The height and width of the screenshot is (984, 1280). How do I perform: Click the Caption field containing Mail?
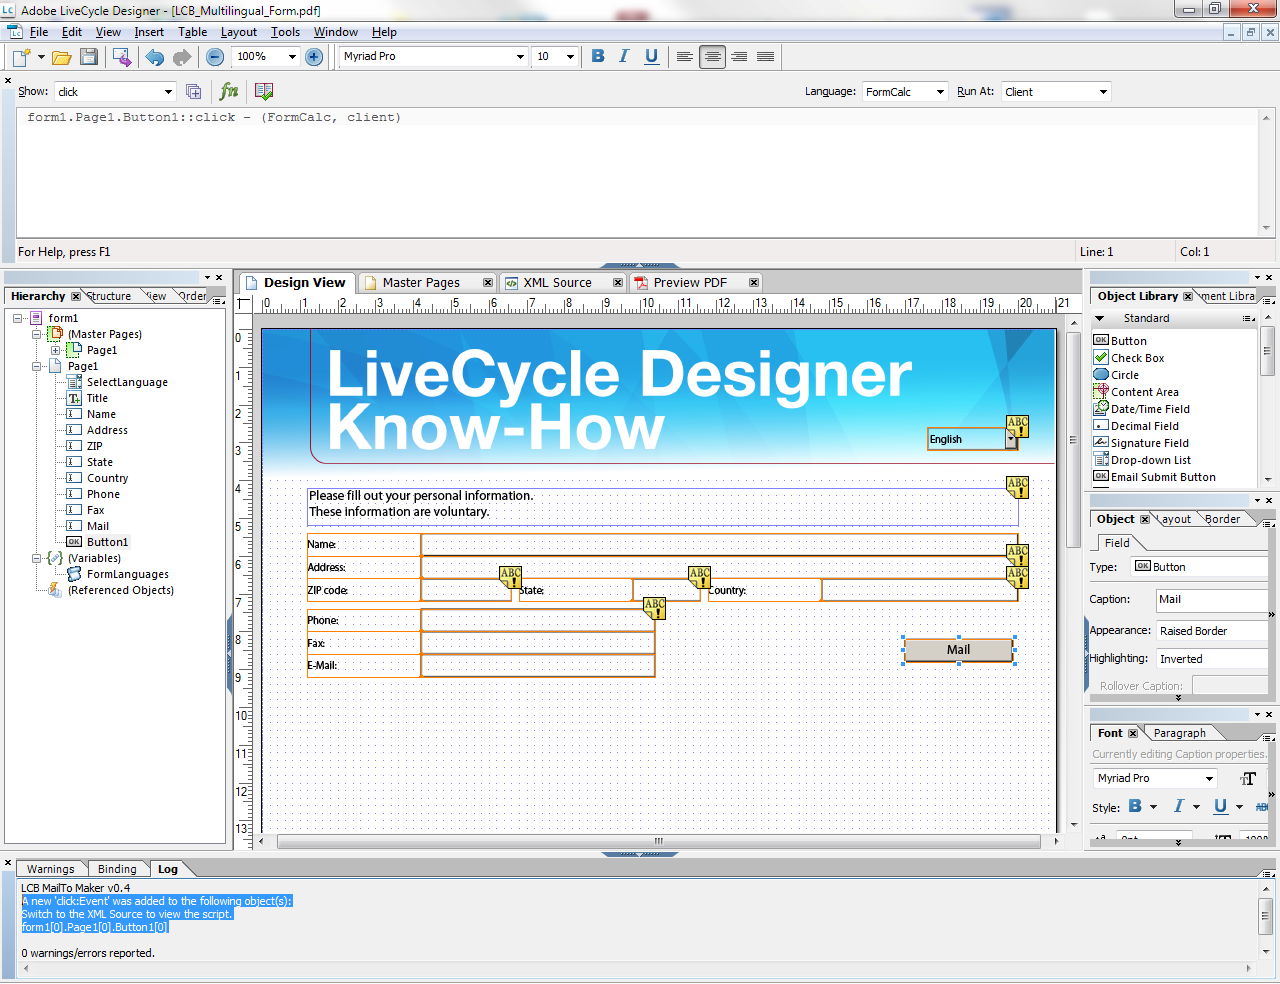(1211, 600)
